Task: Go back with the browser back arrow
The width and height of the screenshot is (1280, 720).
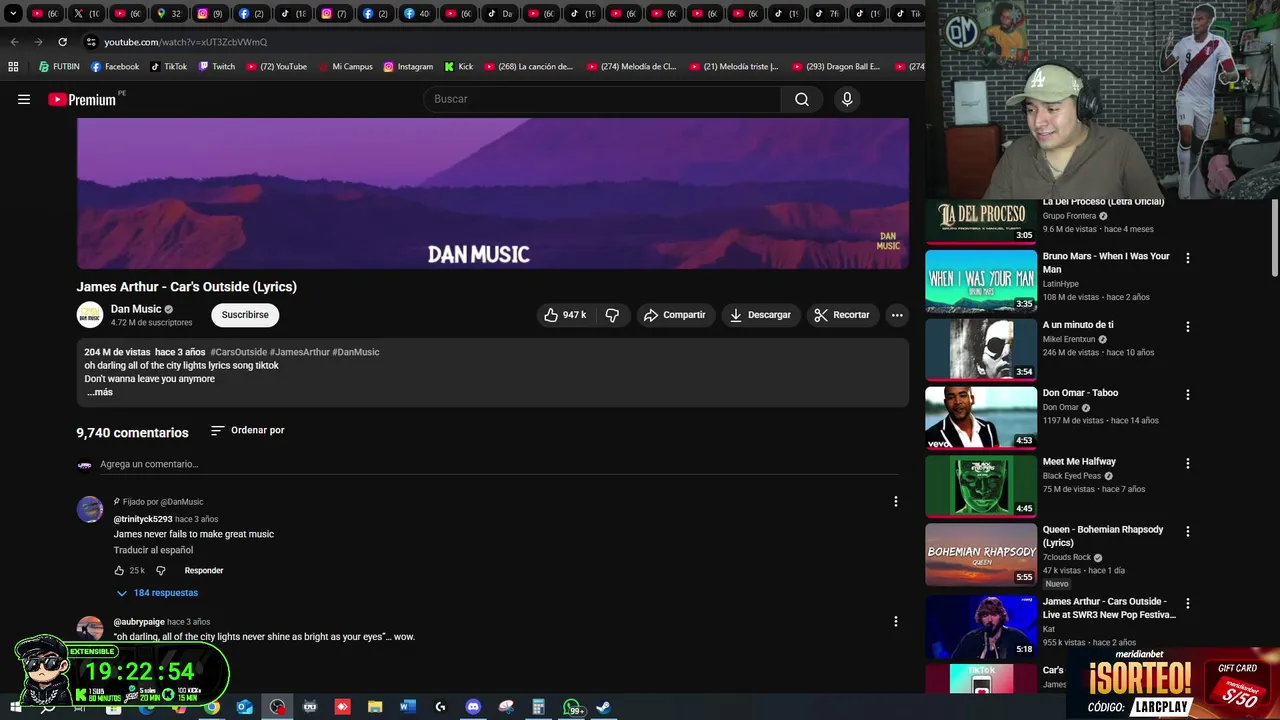Action: [14, 42]
